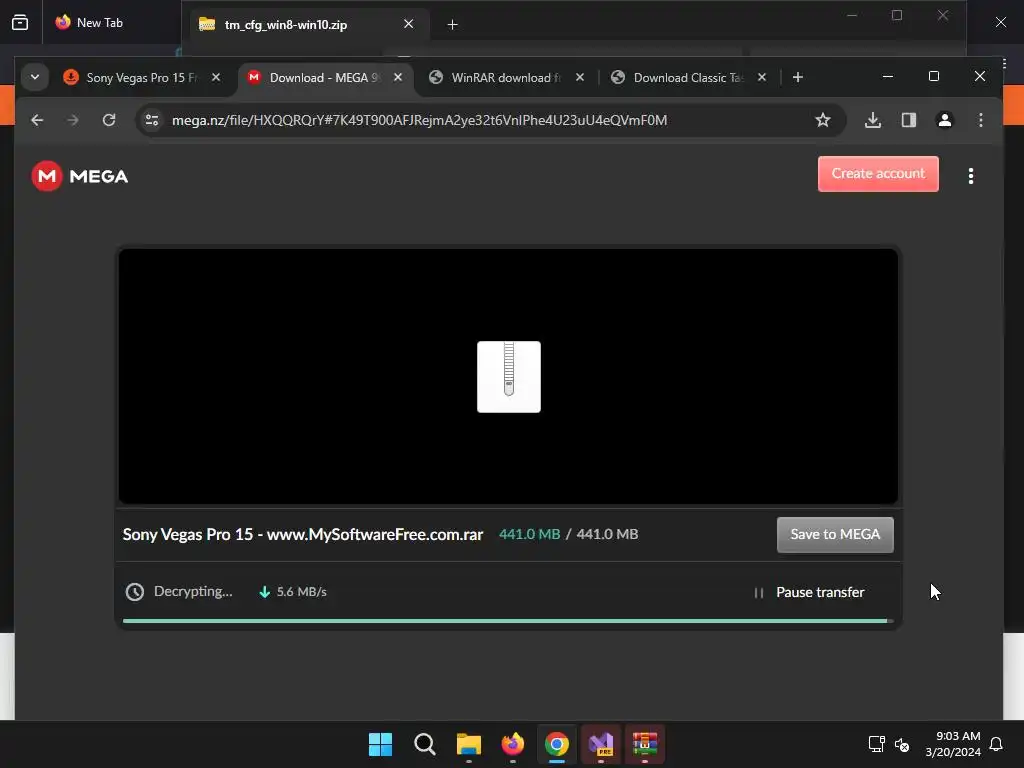Bookmark this page with star icon
Viewport: 1024px width, 768px height.
pyautogui.click(x=823, y=120)
